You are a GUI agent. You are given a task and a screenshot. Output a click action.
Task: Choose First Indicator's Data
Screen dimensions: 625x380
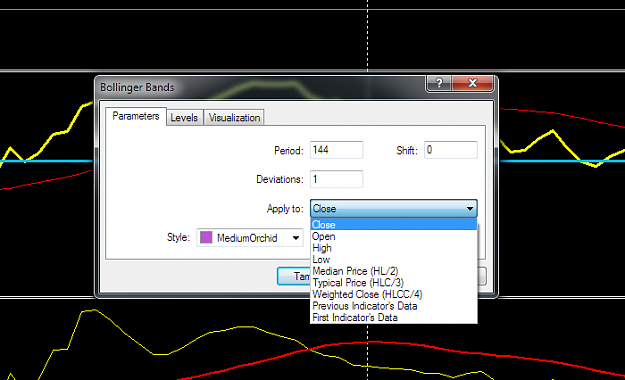[393, 317]
